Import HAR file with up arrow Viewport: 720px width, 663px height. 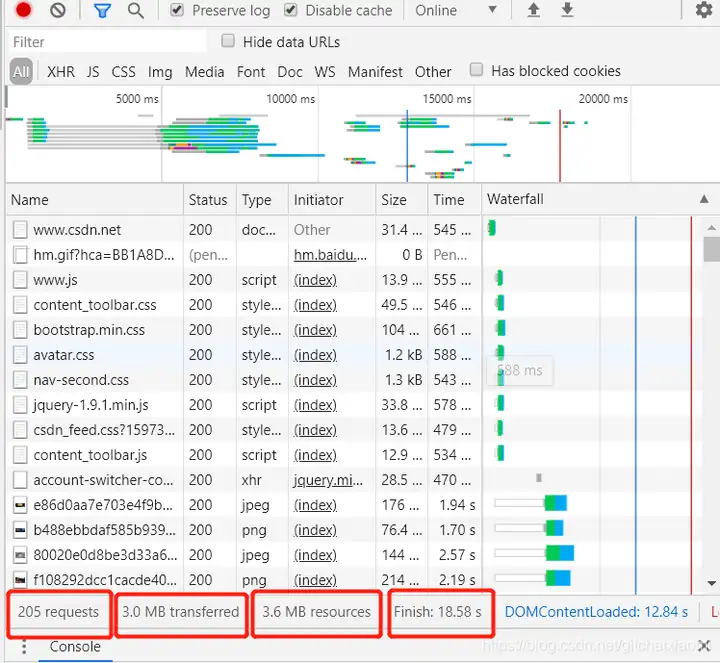533,10
